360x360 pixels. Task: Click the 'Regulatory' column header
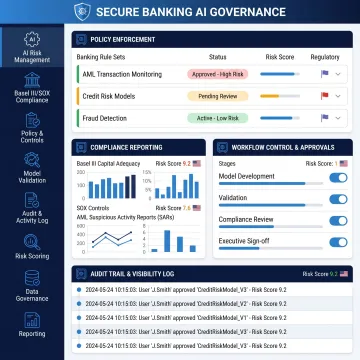pos(325,57)
